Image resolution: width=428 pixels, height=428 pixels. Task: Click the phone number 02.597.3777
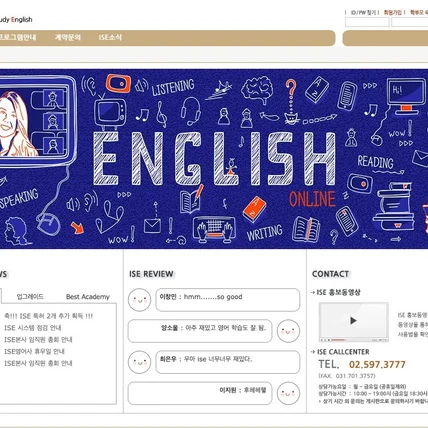tap(377, 365)
